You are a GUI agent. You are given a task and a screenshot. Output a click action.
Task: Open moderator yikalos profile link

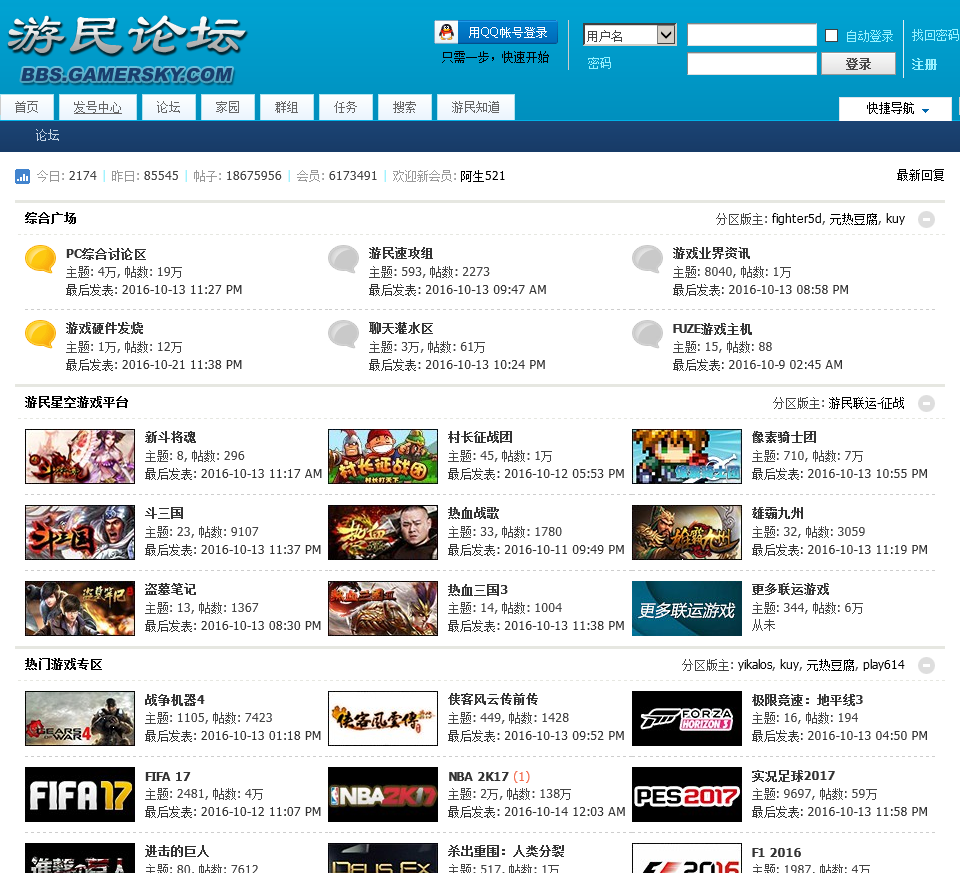(755, 664)
